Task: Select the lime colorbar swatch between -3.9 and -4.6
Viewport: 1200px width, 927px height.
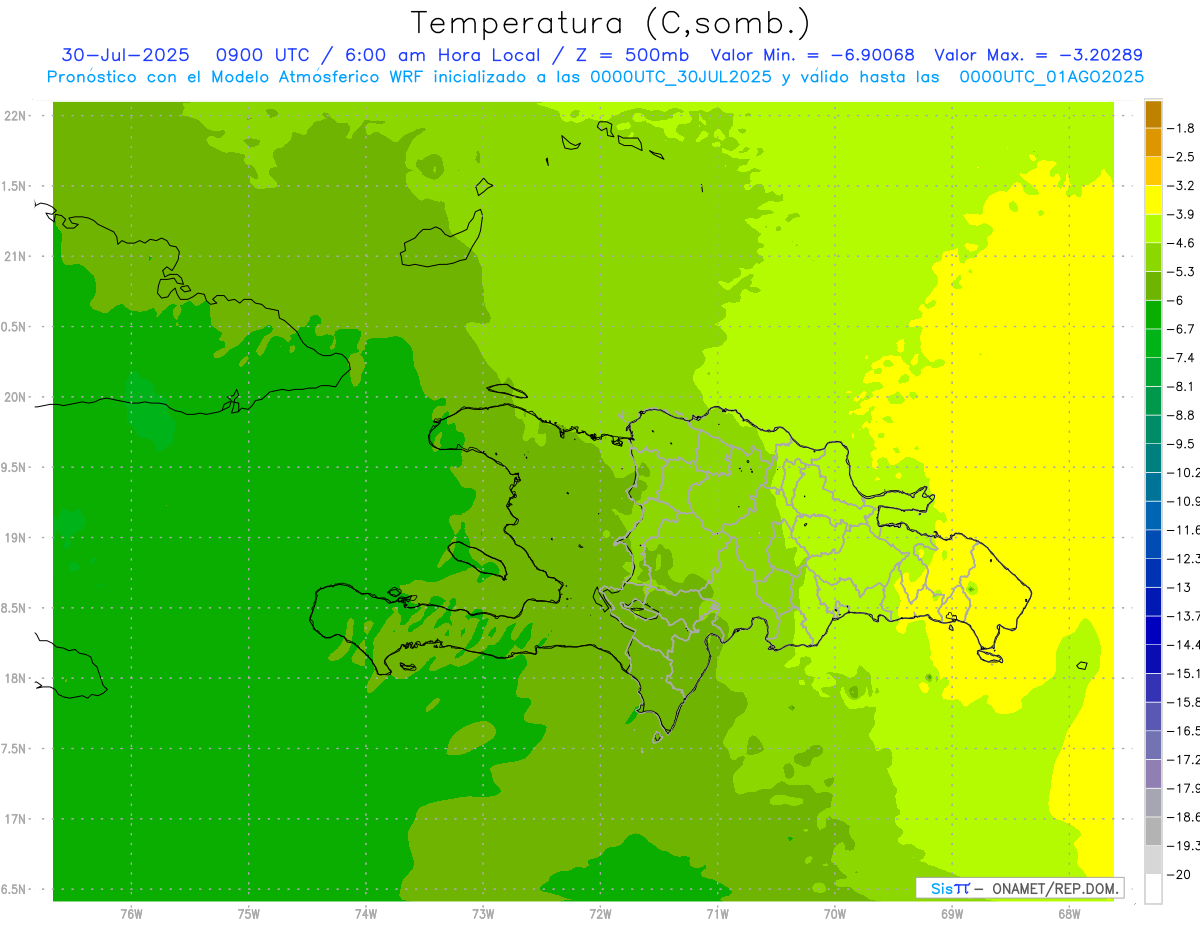Action: pyautogui.click(x=1153, y=228)
